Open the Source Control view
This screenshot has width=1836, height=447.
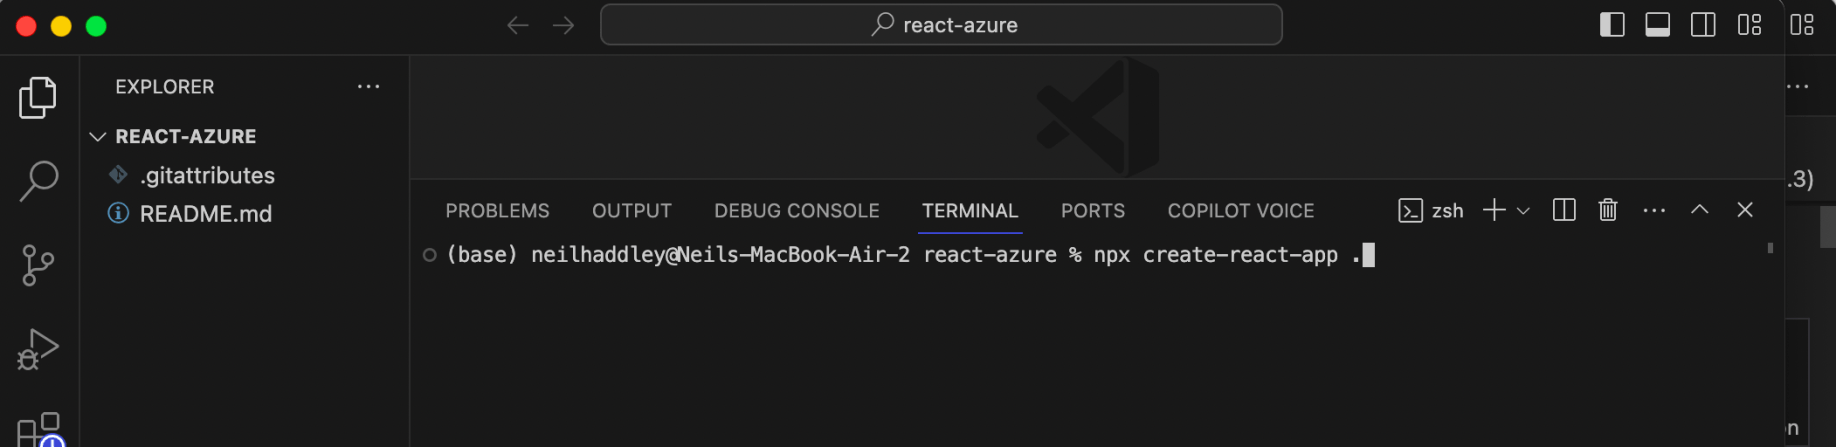point(38,265)
